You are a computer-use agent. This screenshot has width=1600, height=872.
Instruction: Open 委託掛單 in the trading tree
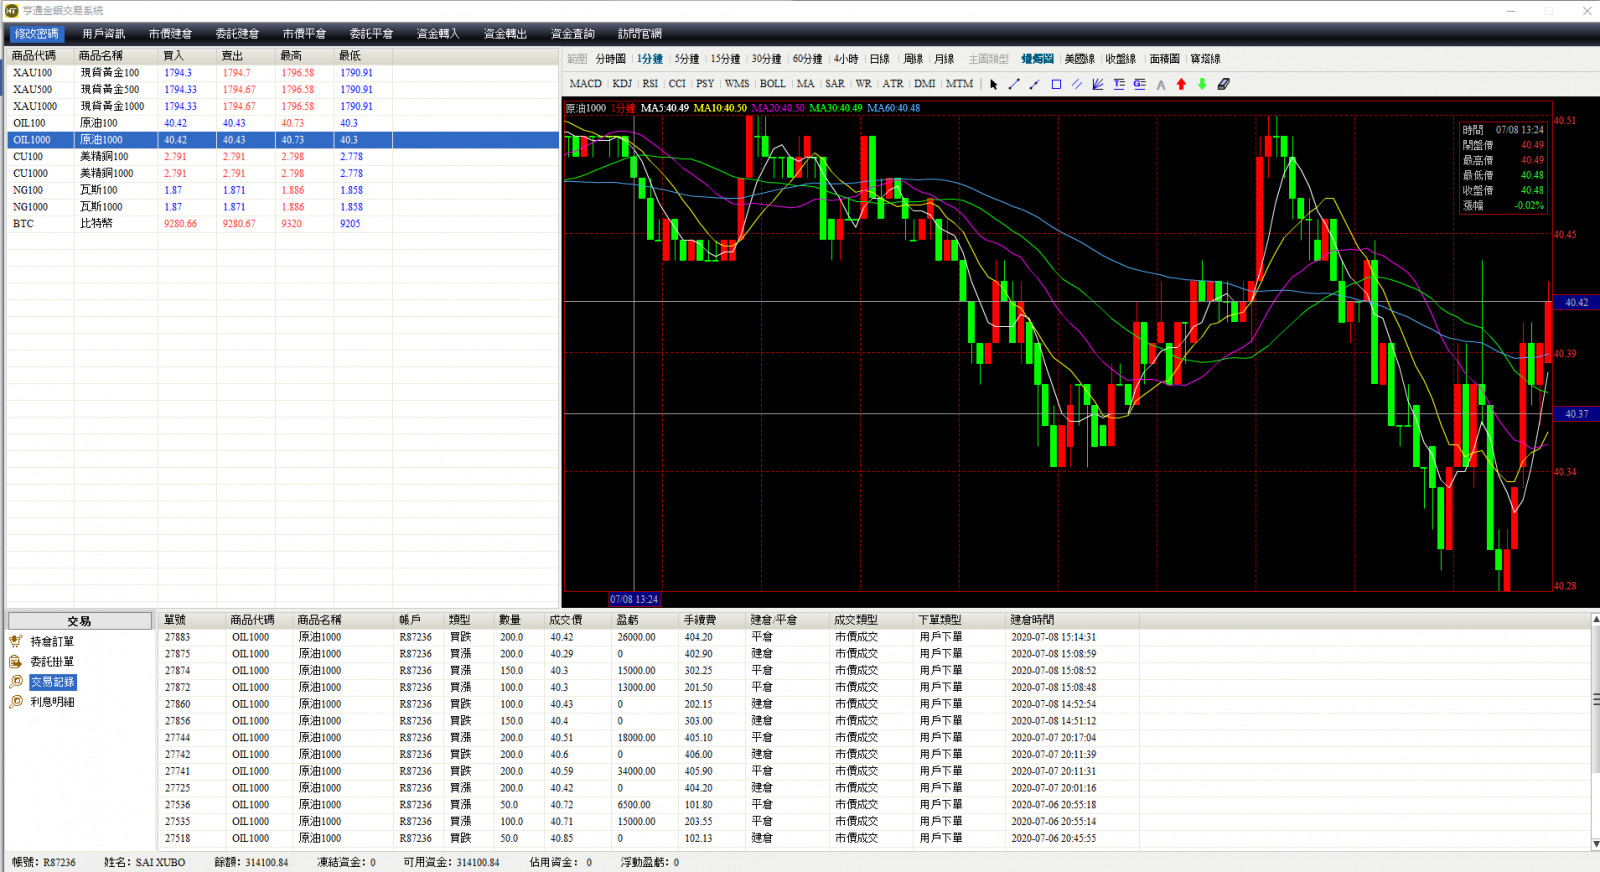(52, 662)
